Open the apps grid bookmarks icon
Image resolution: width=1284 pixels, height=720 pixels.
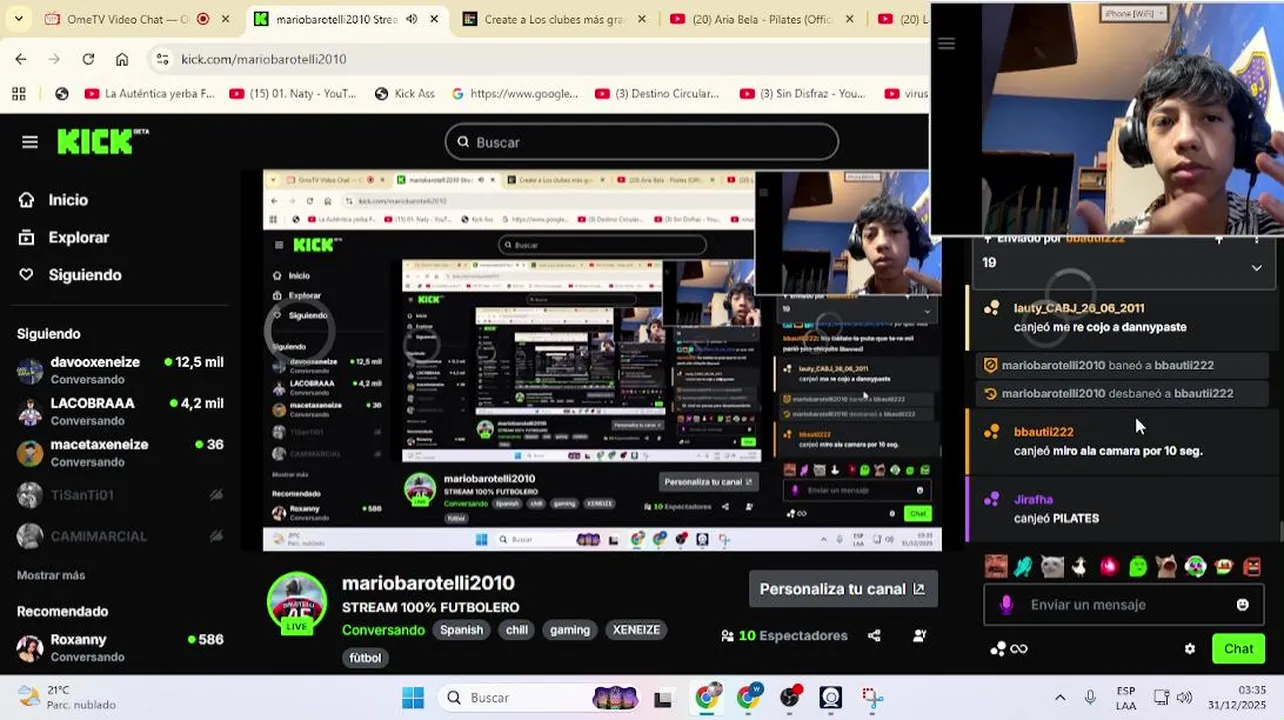point(18,94)
